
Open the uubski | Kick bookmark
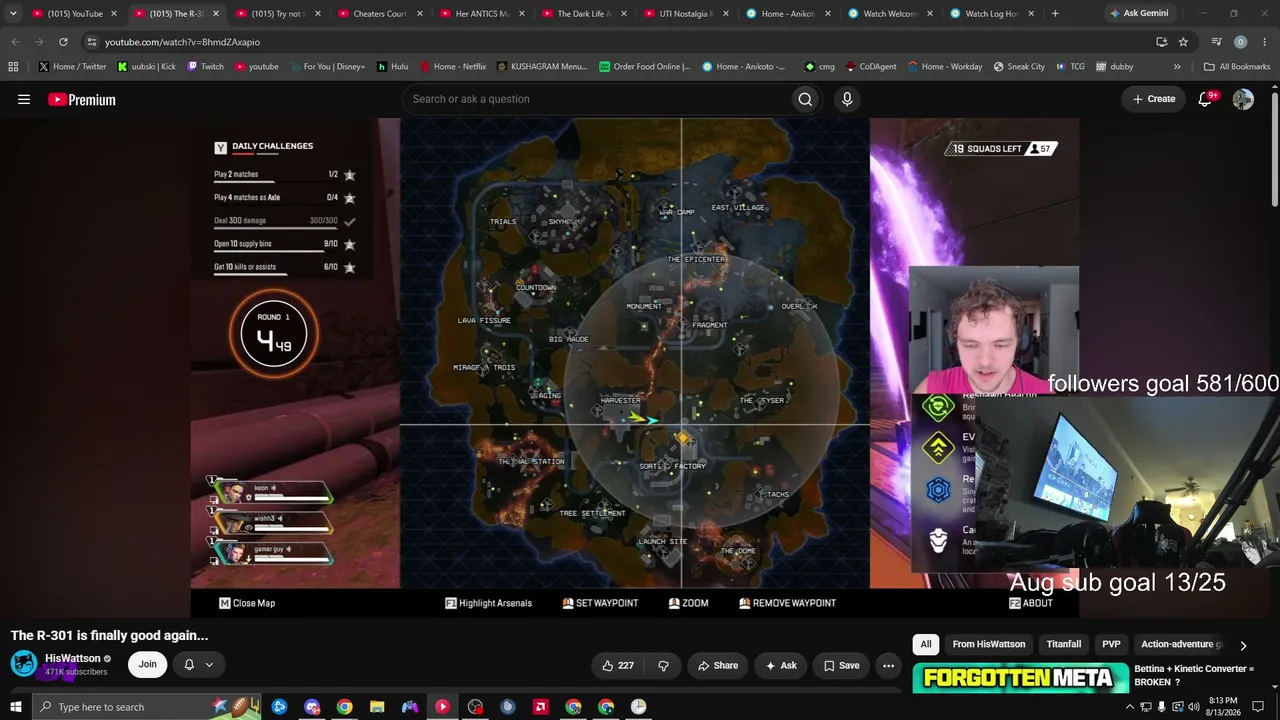146,67
